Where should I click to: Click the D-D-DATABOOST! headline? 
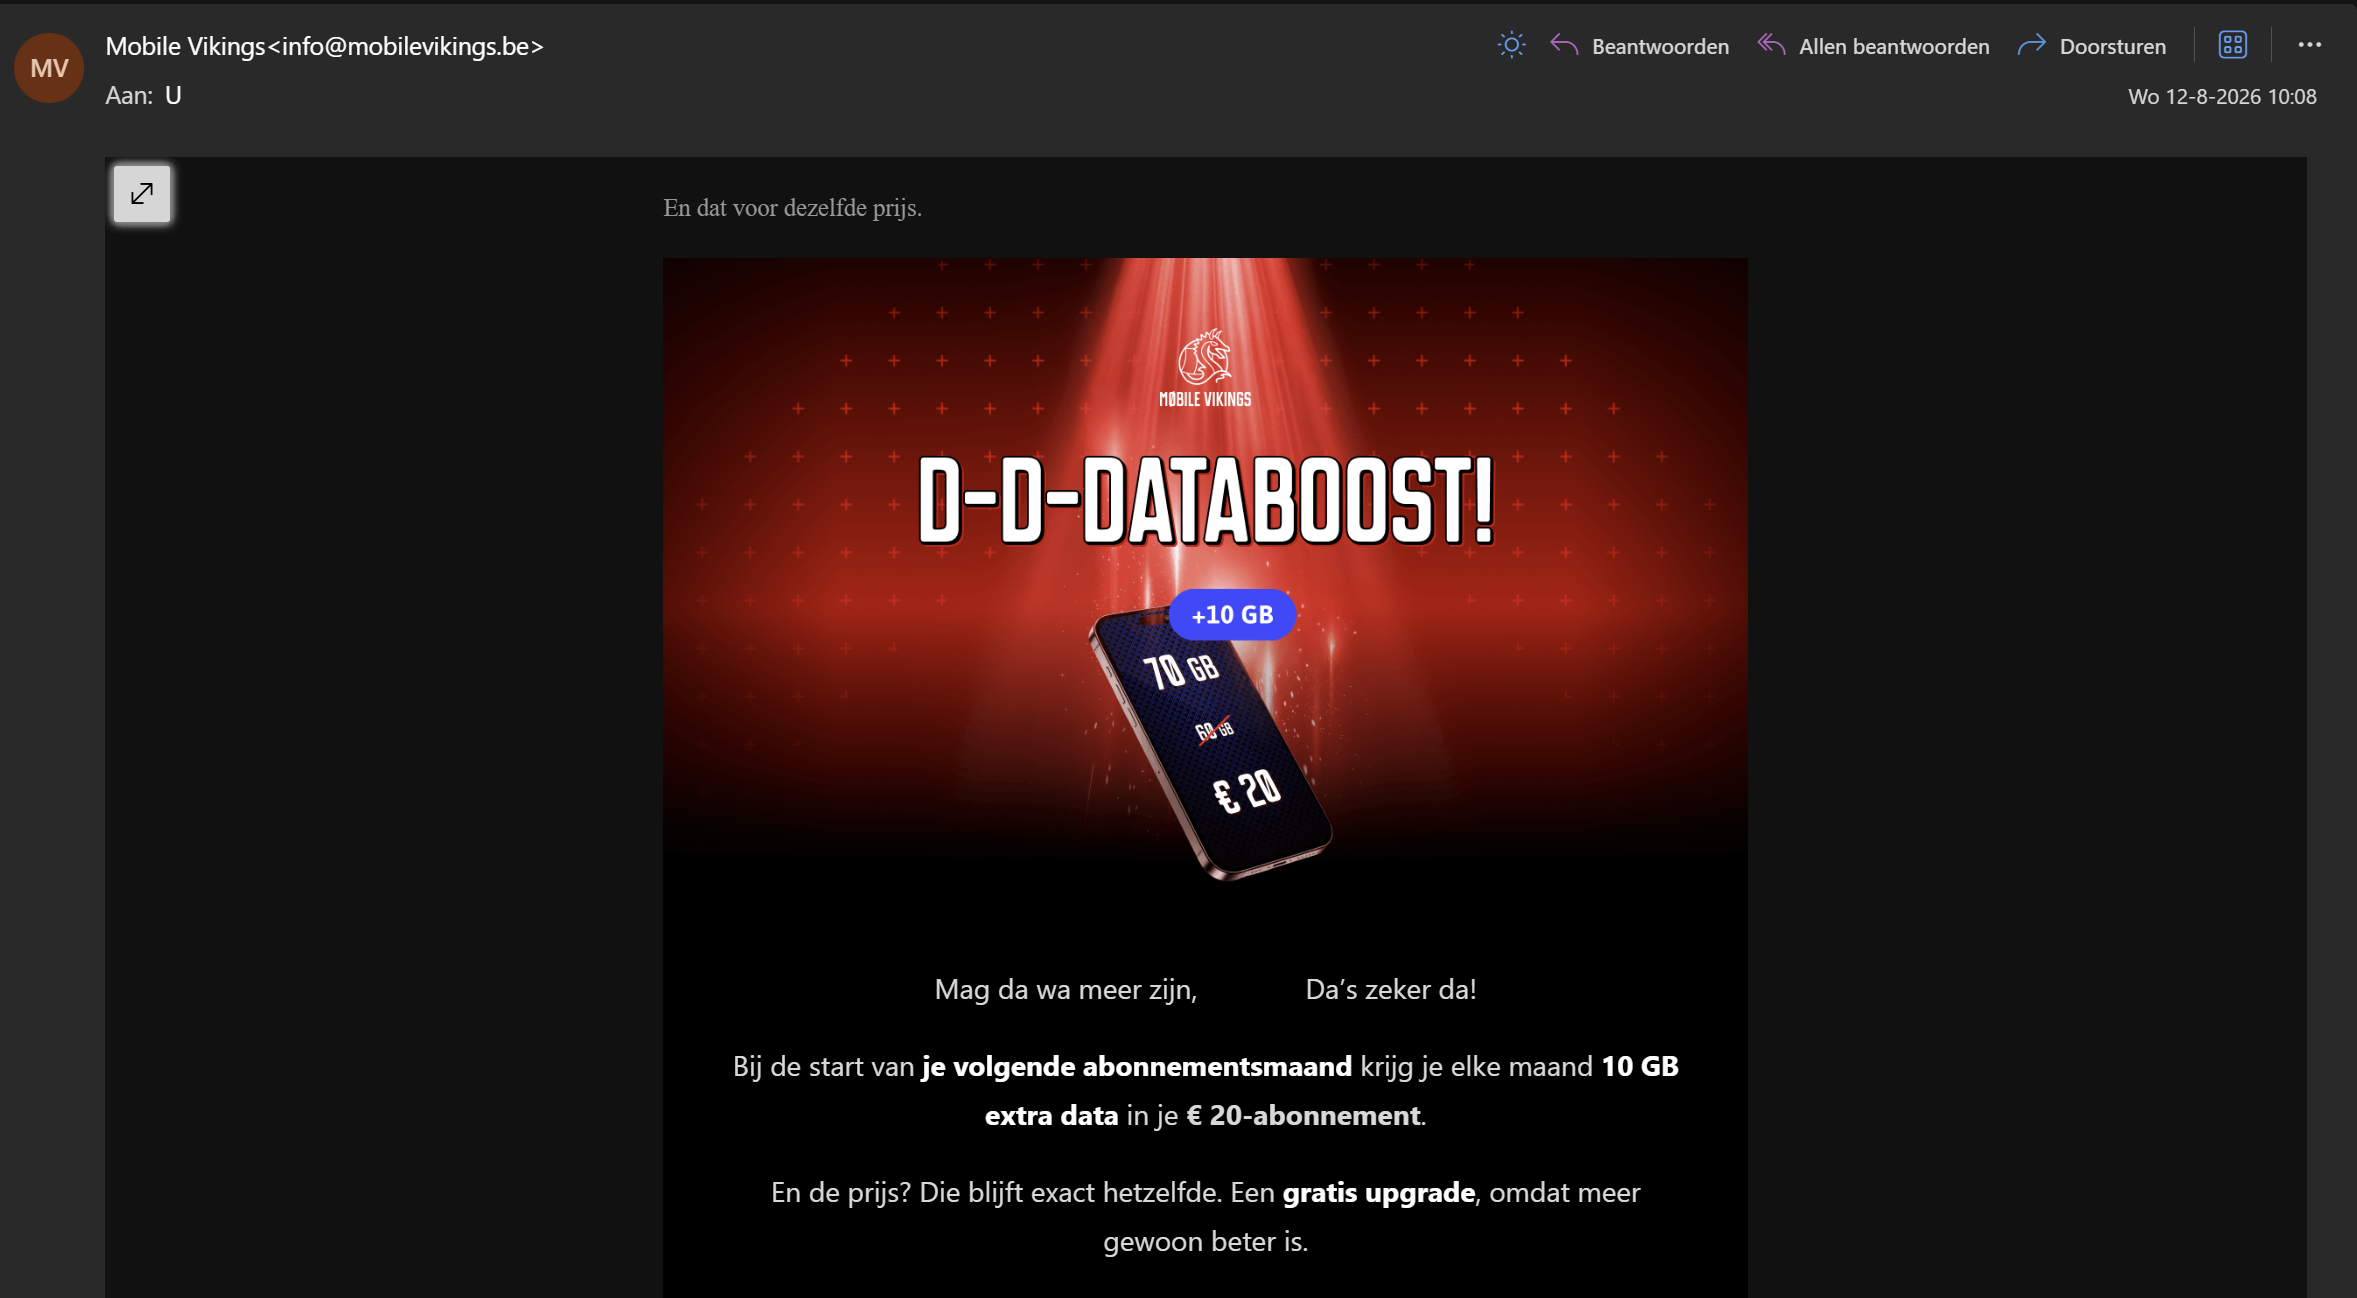tap(1205, 501)
